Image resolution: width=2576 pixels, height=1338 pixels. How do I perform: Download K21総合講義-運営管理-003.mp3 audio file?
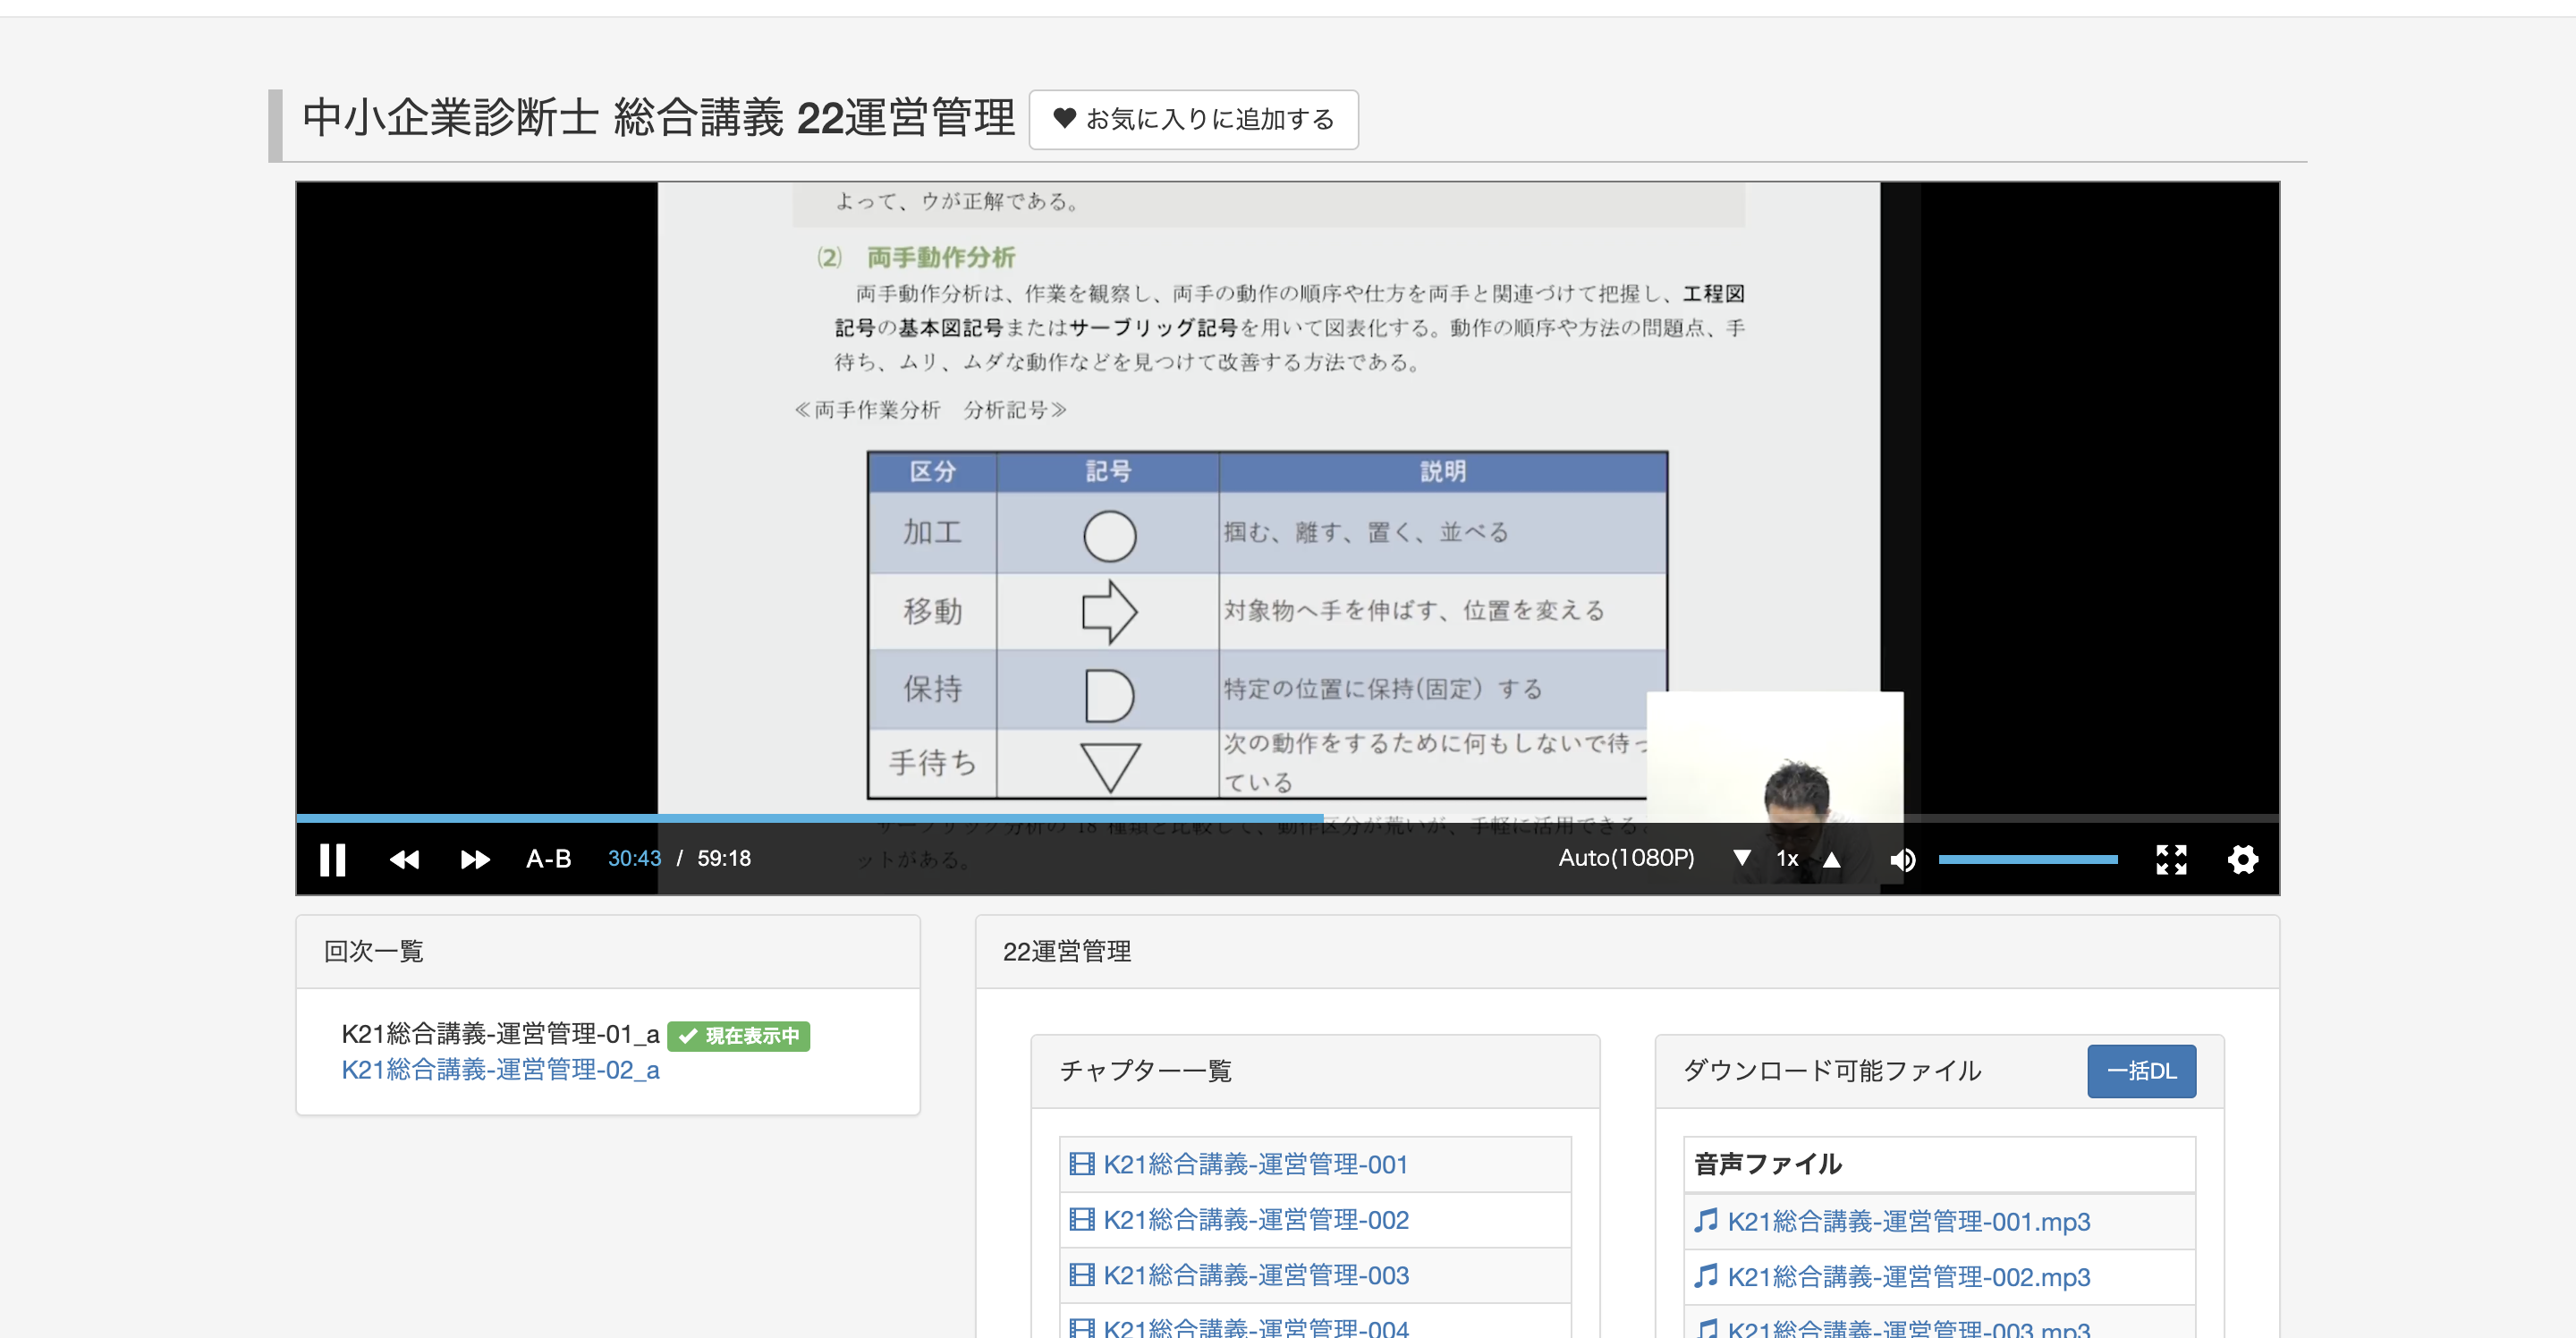[1908, 1328]
